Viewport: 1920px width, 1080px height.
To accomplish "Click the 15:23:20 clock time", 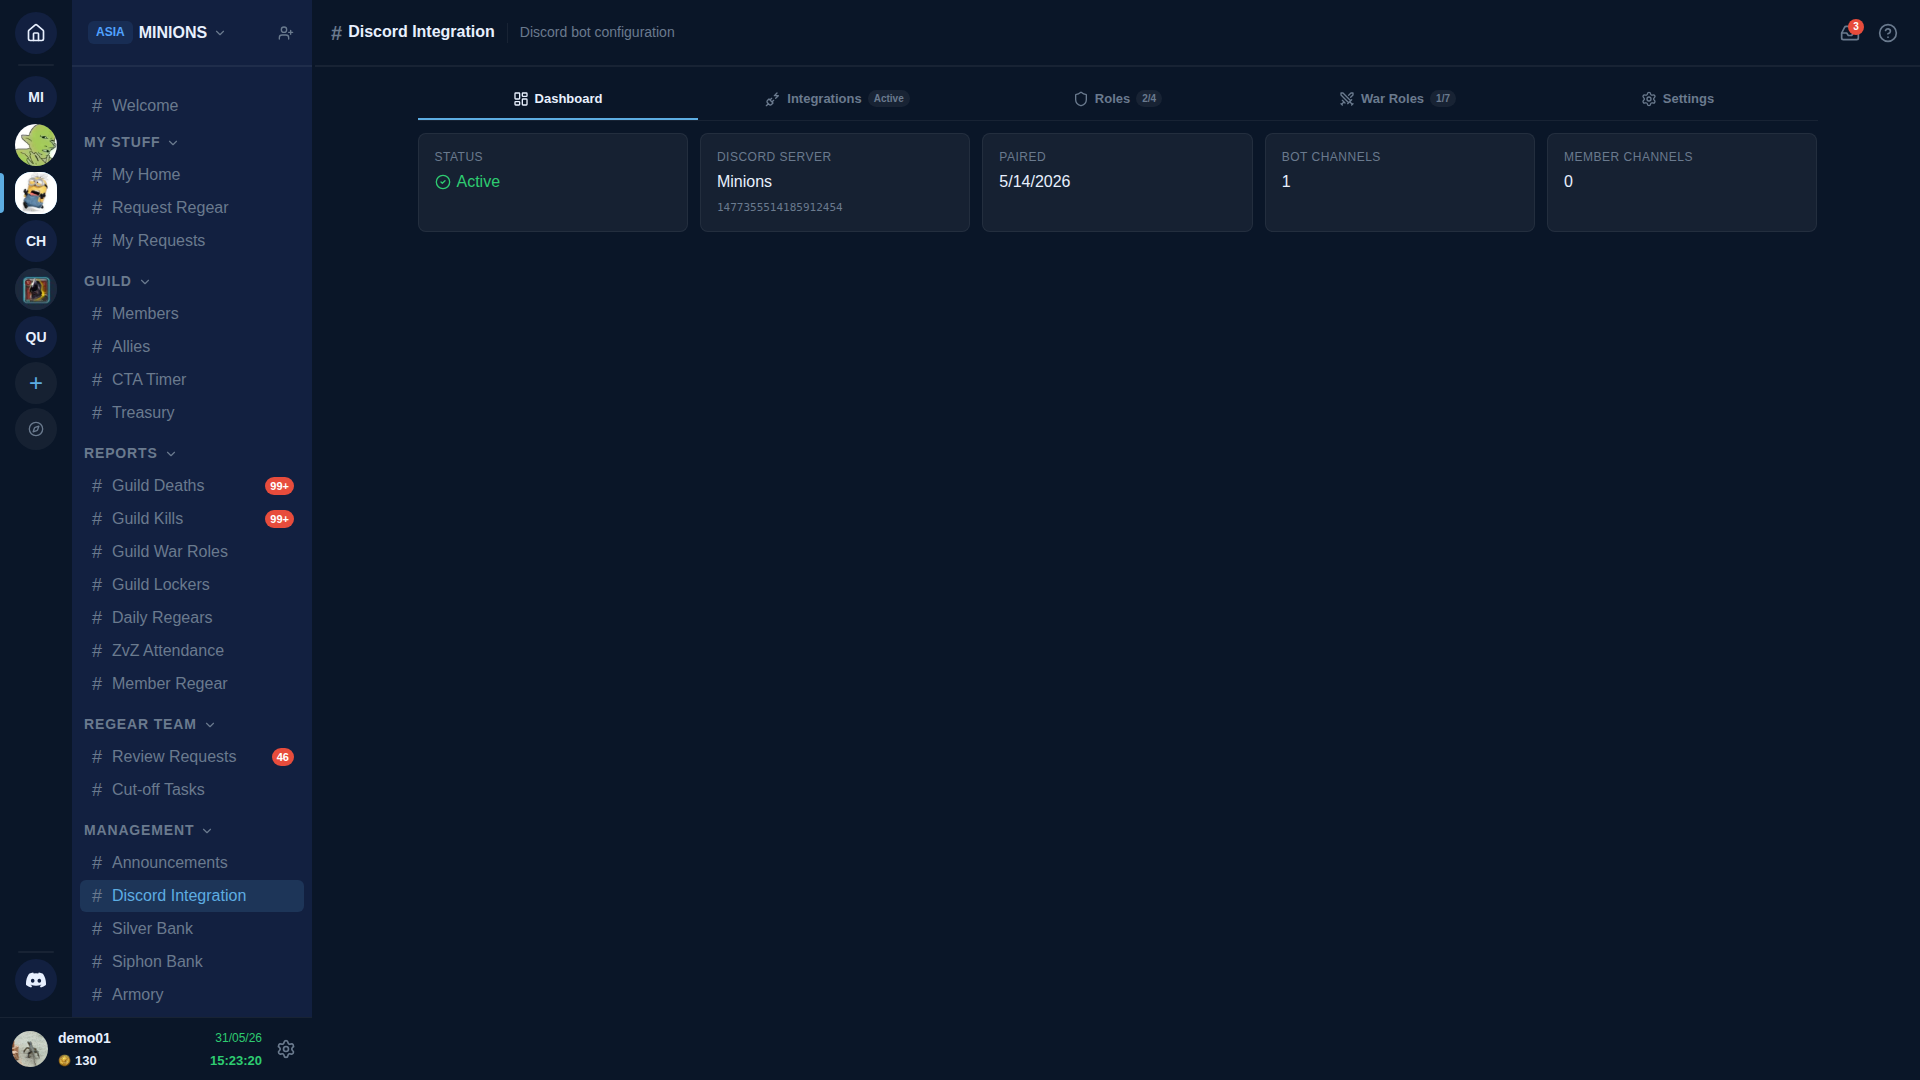I will coord(236,1061).
